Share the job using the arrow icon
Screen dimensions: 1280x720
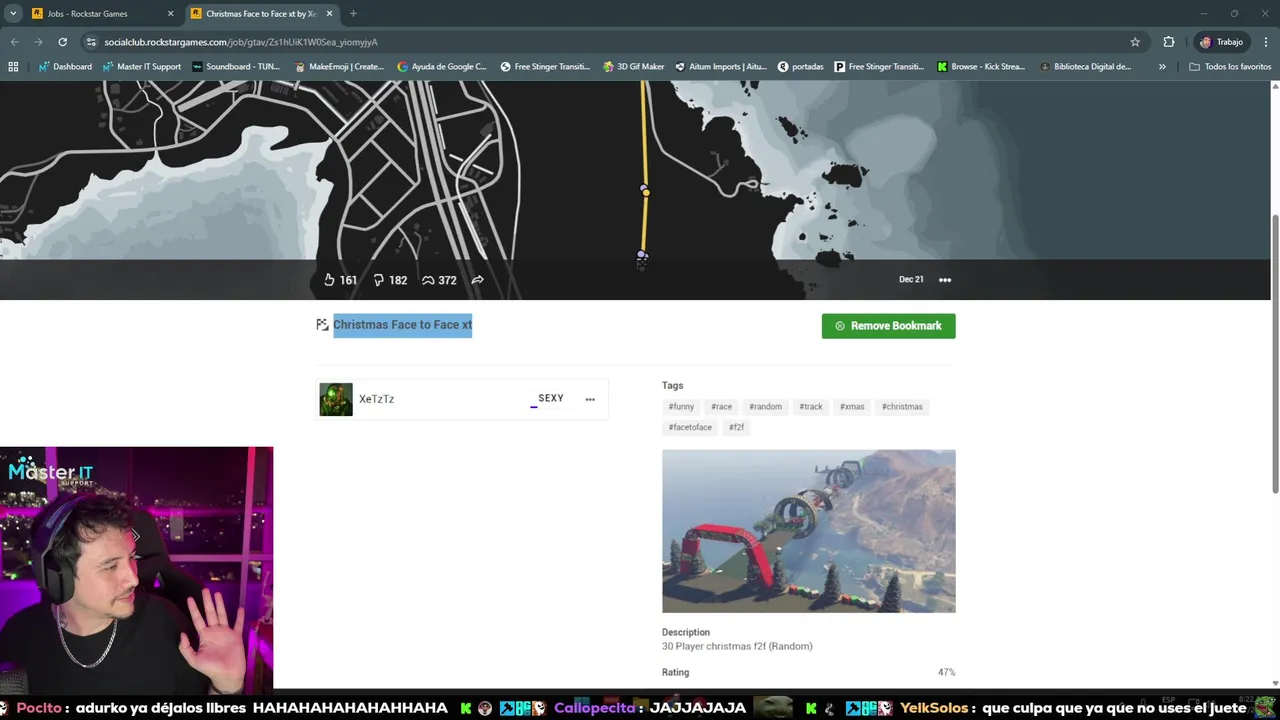pyautogui.click(x=478, y=280)
